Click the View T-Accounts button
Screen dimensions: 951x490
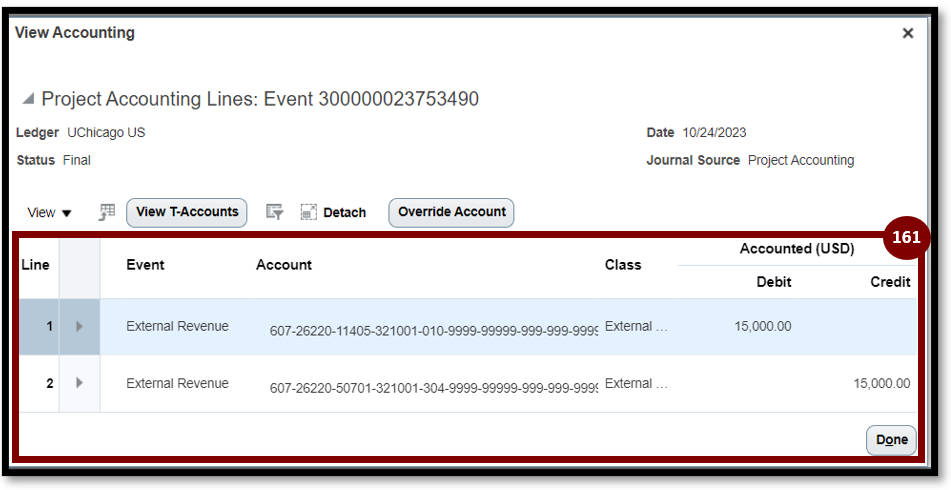pos(187,212)
